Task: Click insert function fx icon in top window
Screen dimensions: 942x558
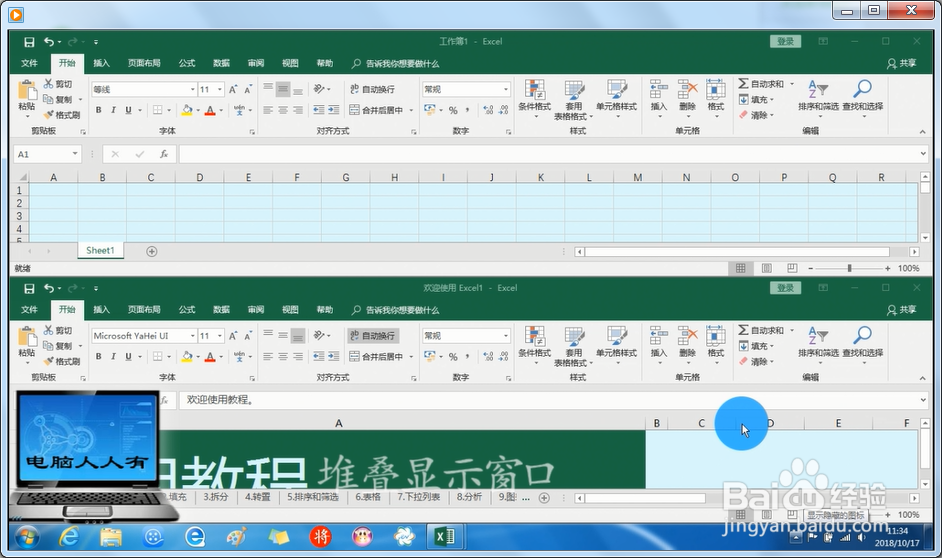Action: pos(163,154)
